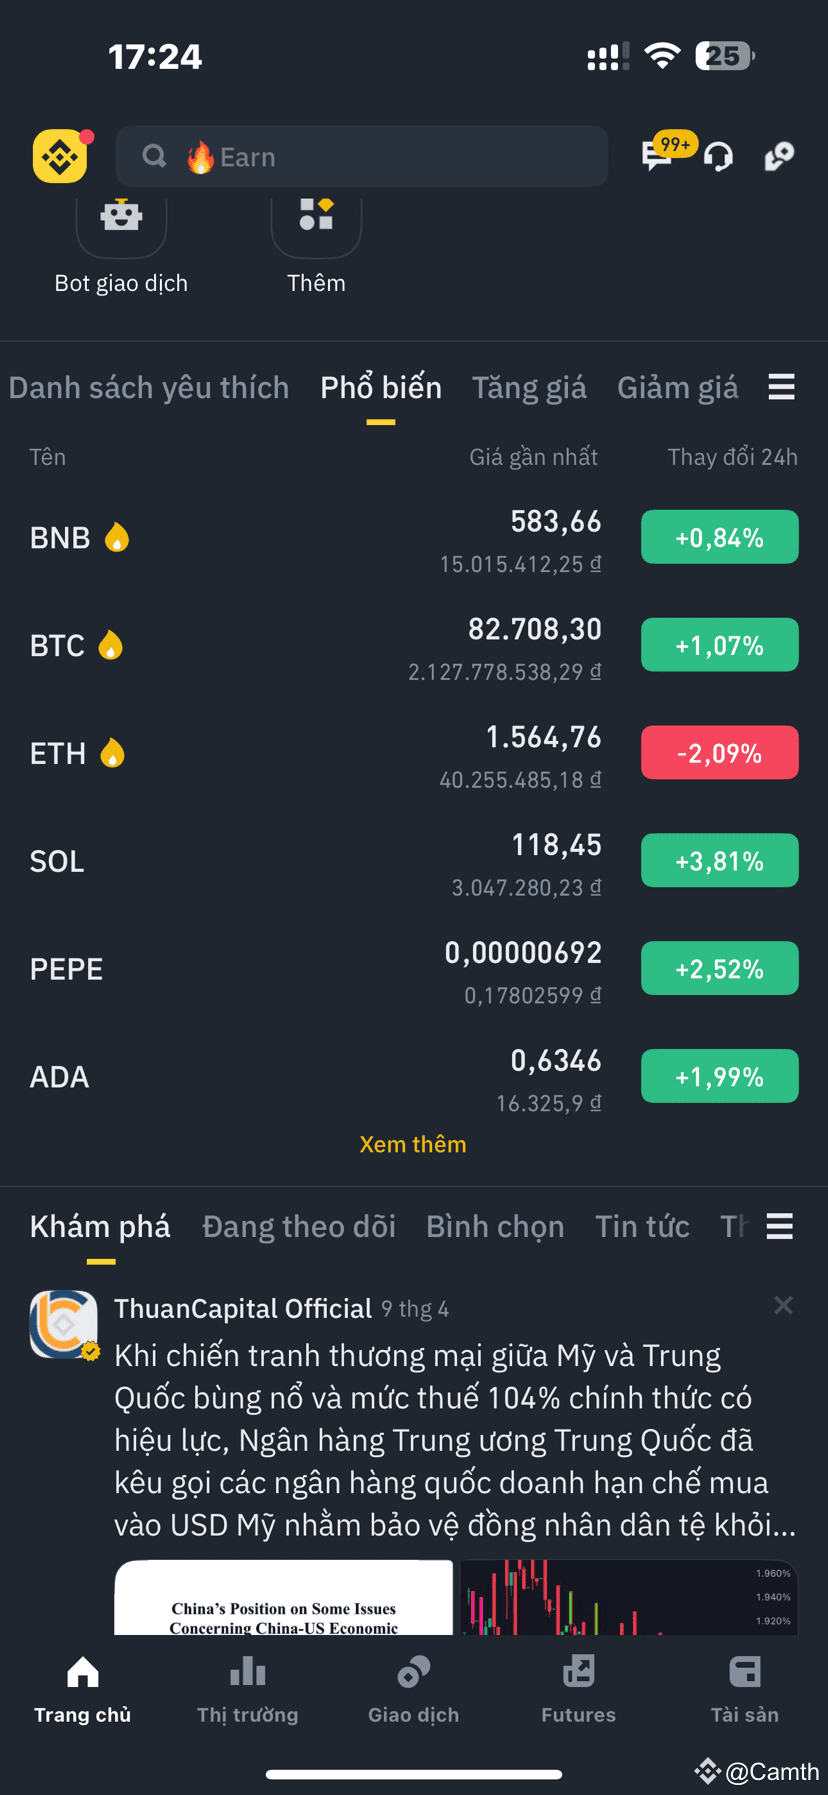Open Futures icon in bottom bar
This screenshot has width=828, height=1795.
[x=579, y=1672]
